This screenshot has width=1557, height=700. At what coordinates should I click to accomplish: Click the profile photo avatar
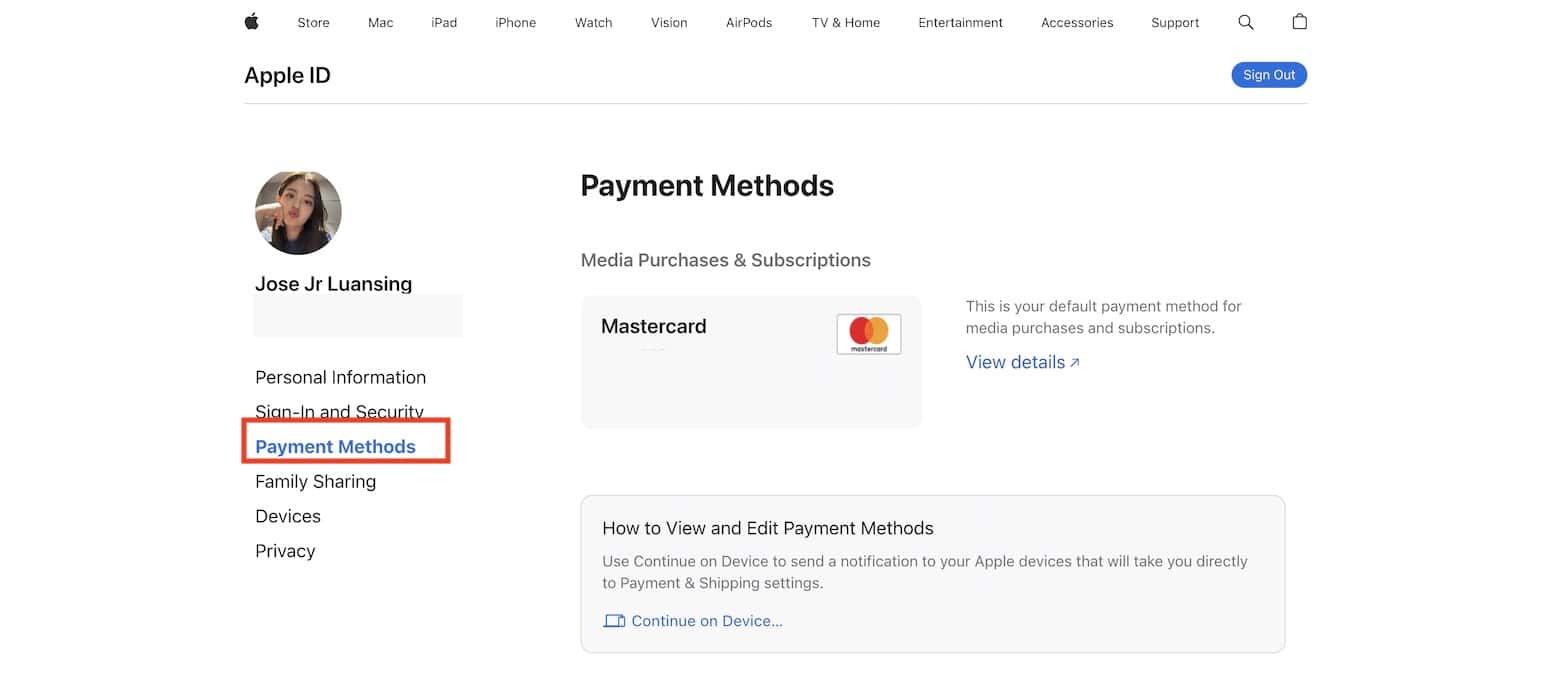point(298,212)
